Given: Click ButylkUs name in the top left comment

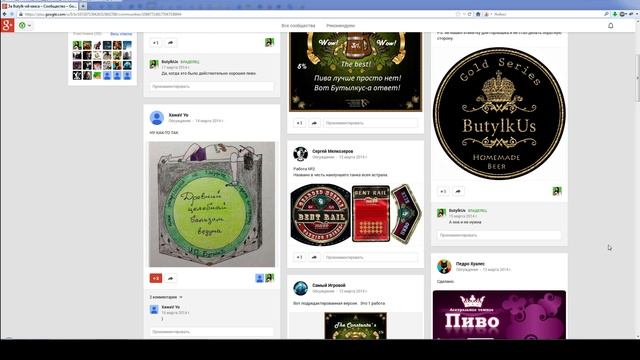Looking at the screenshot, I should tap(170, 62).
